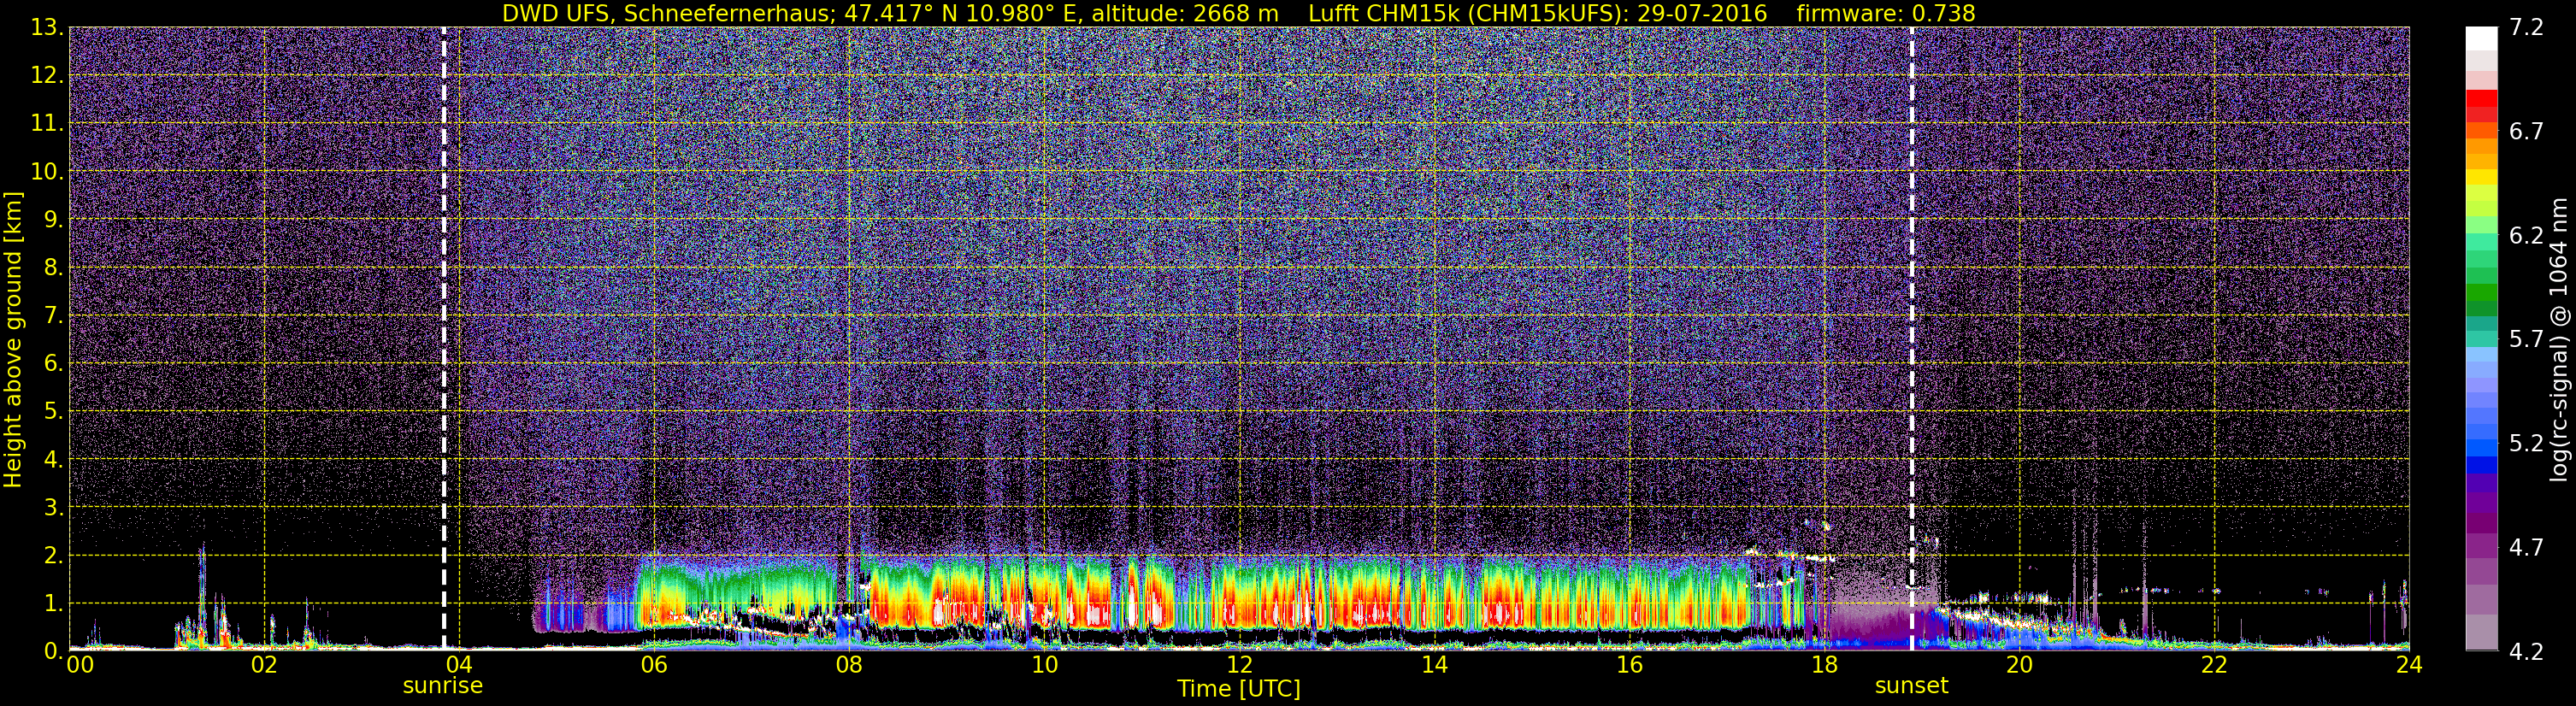Click the 'Time [UTC]' axis title
This screenshot has width=2576, height=706.
click(x=1239, y=689)
